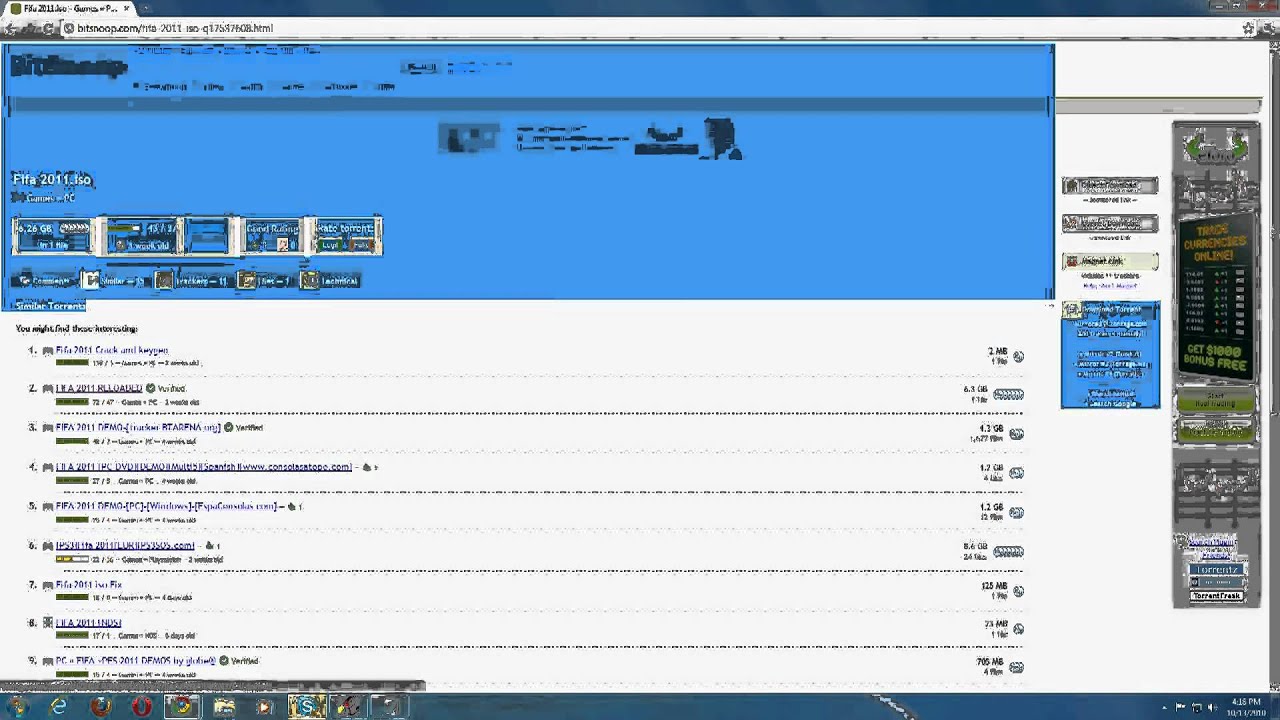The width and height of the screenshot is (1280, 720).
Task: Click the Download Torrent button in the sidebar
Action: click(1110, 310)
